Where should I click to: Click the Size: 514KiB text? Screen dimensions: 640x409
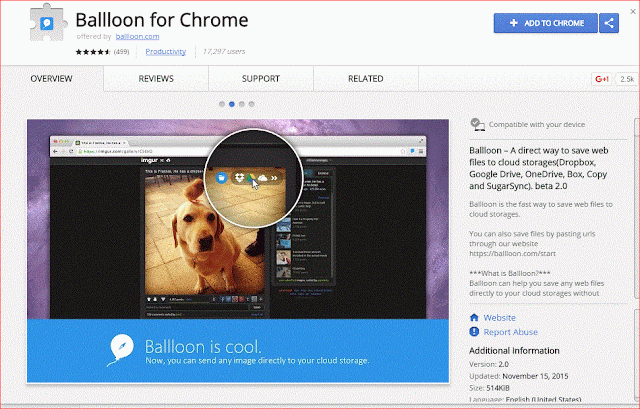(x=489, y=388)
